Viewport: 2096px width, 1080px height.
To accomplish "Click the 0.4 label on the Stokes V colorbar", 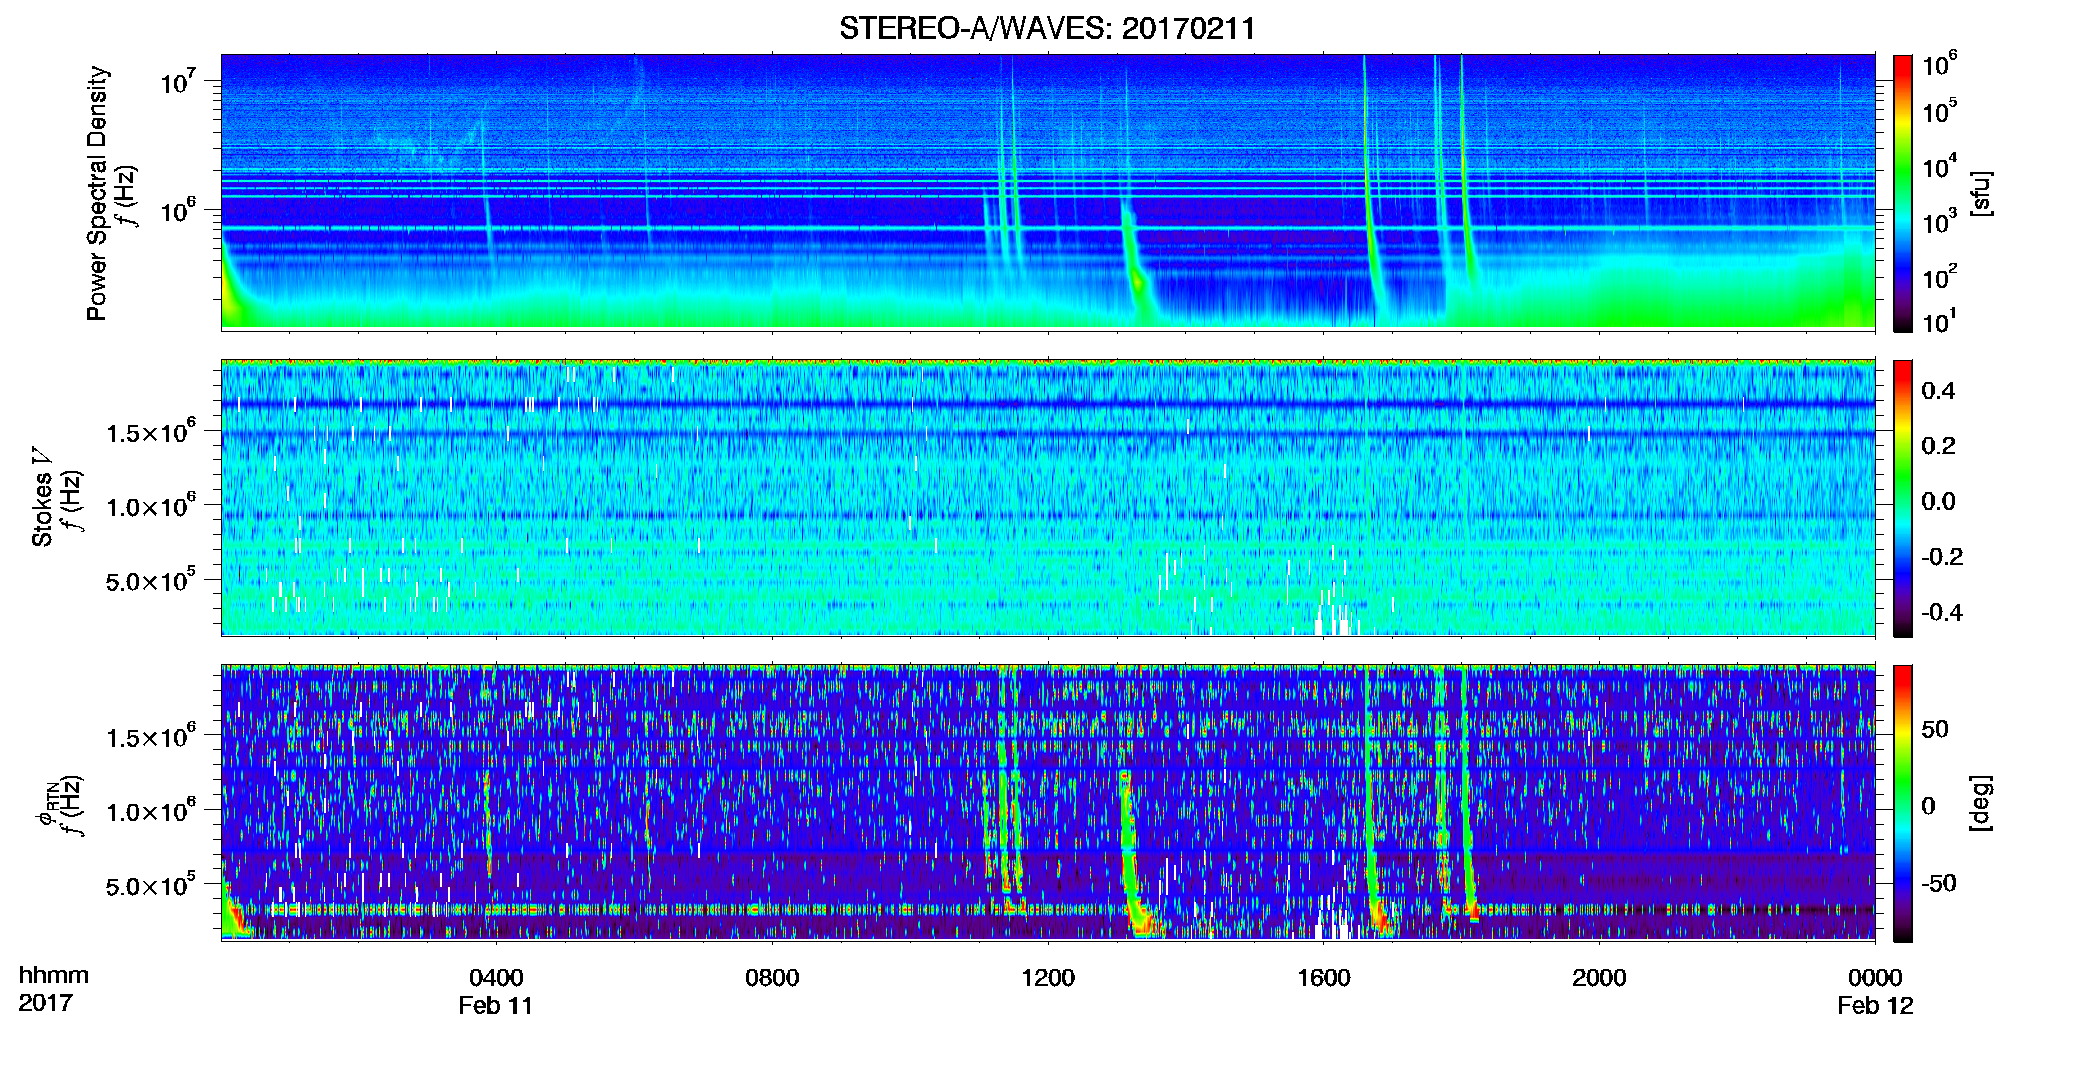I will [x=1938, y=391].
